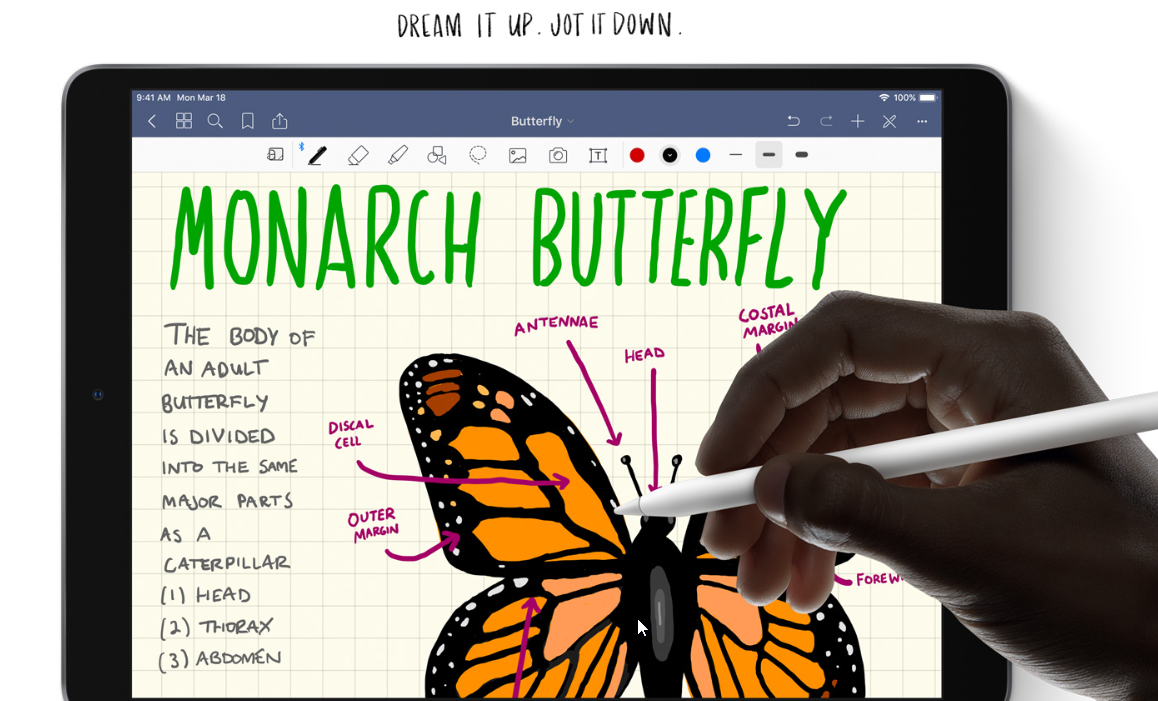Choose the blue pen color

tap(703, 155)
